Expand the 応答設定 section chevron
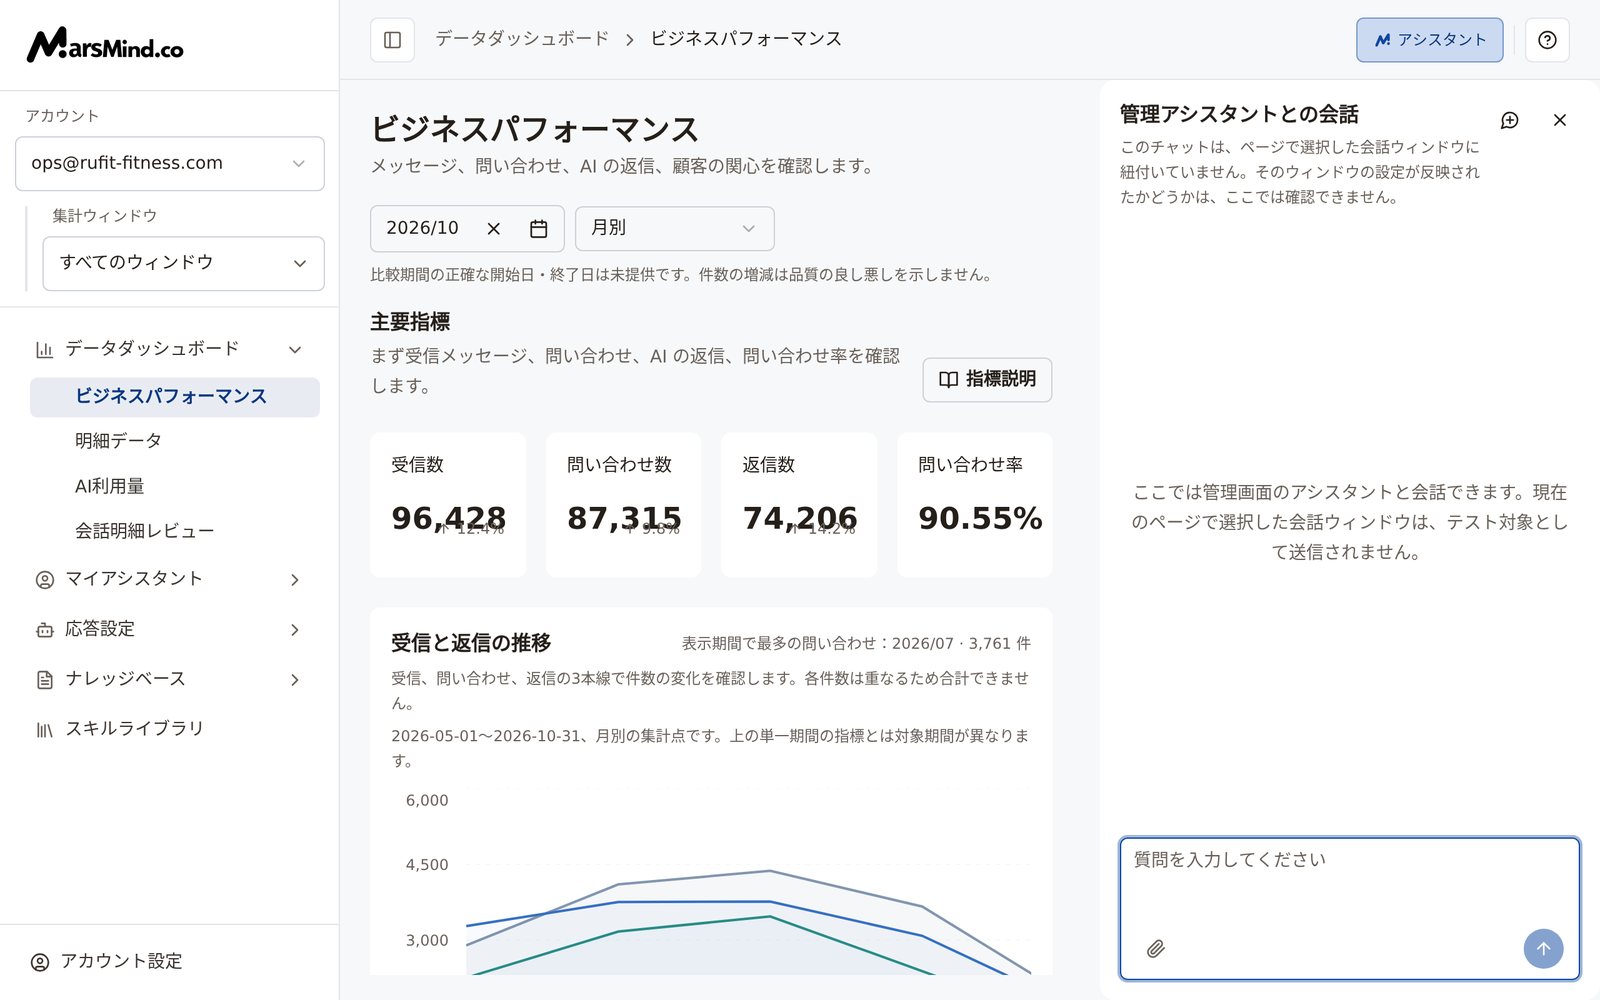The width and height of the screenshot is (1600, 1000). point(295,630)
